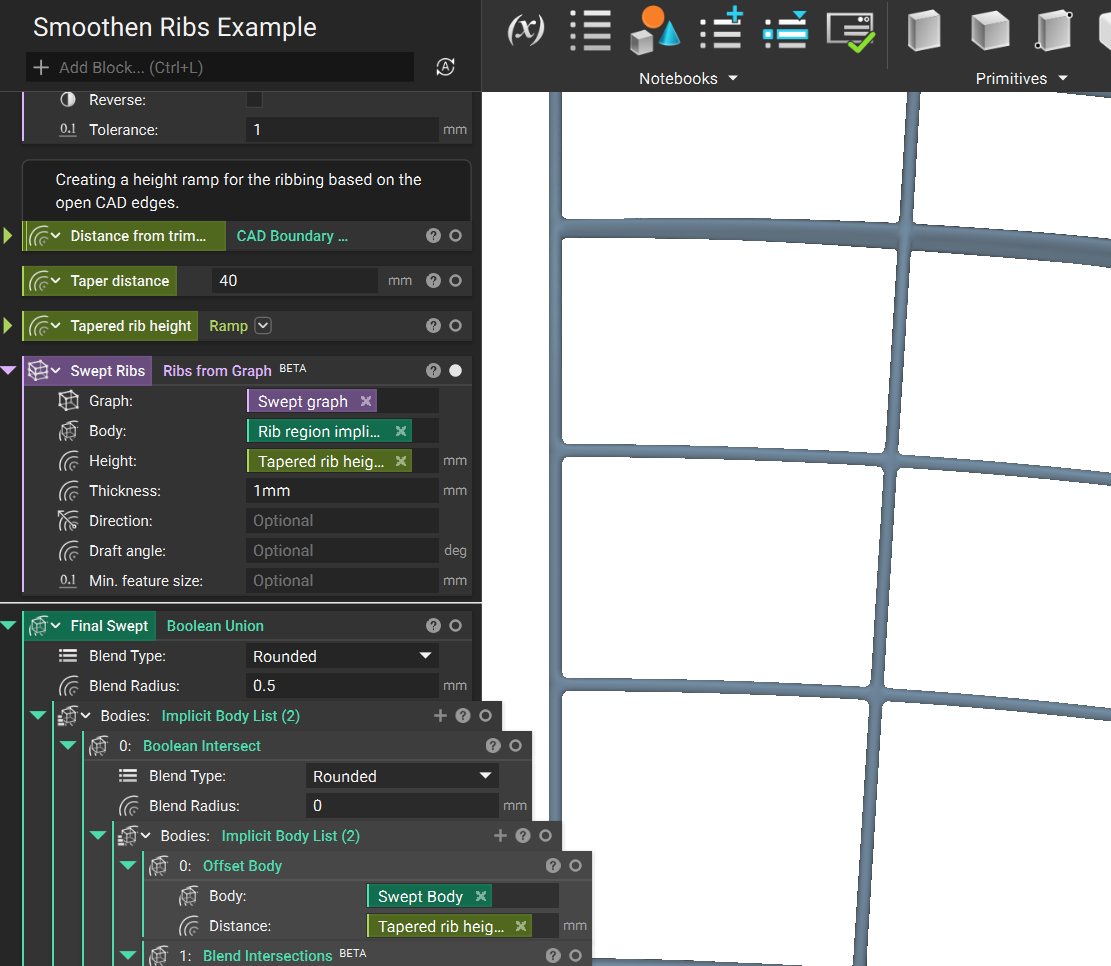Toggle visibility circle for Taper distance
Image resolution: width=1111 pixels, height=966 pixels.
(x=456, y=281)
